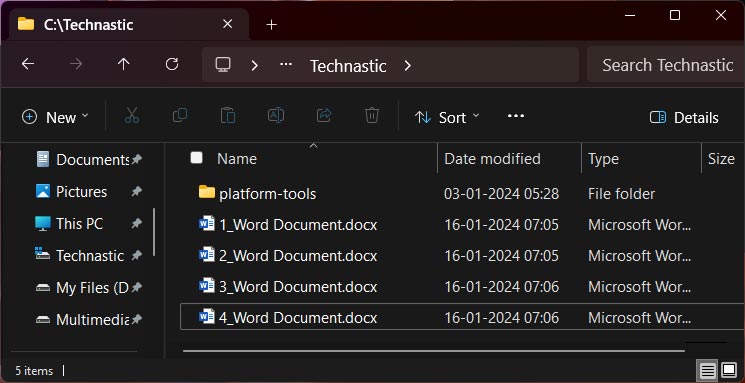This screenshot has height=383, width=745.
Task: Click the Rename icon in toolbar
Action: pos(276,115)
